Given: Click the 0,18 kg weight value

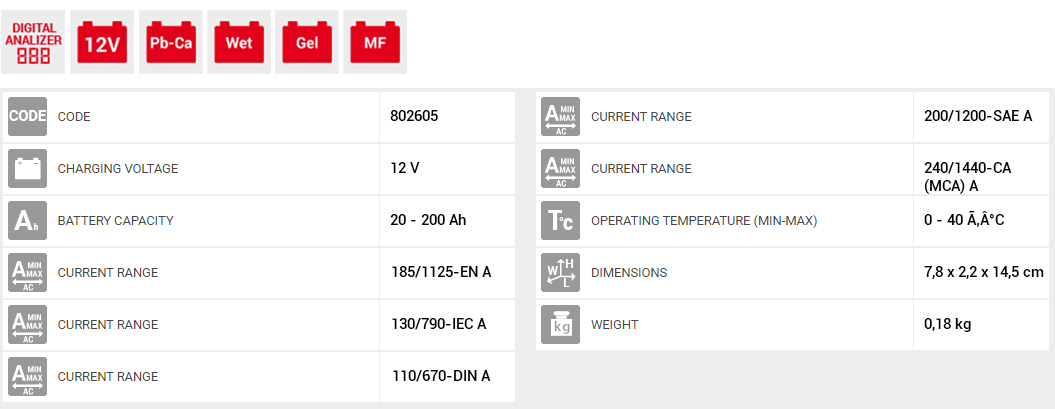Looking at the screenshot, I should click(x=948, y=324).
